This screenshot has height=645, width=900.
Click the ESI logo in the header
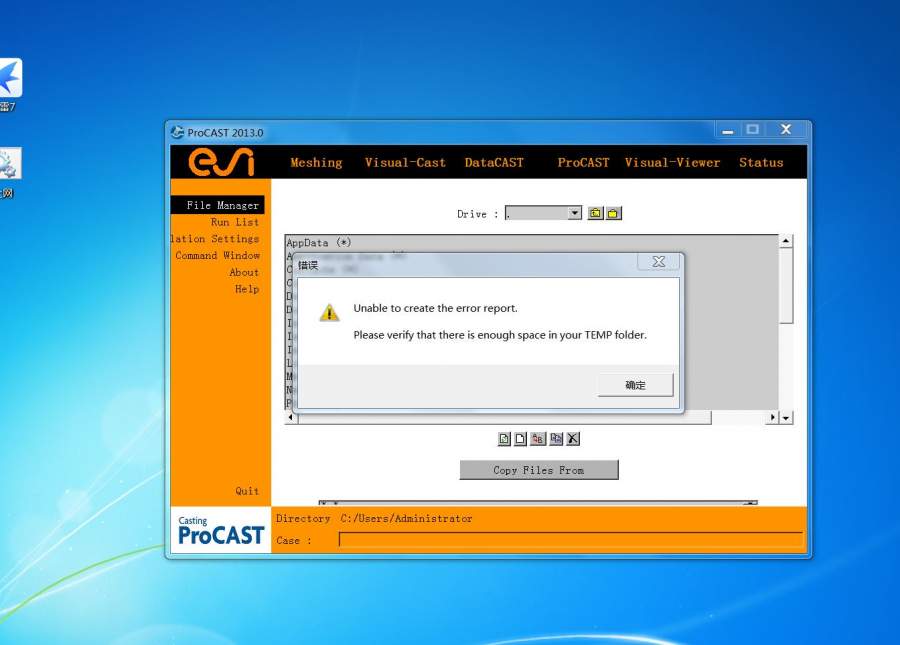click(221, 162)
